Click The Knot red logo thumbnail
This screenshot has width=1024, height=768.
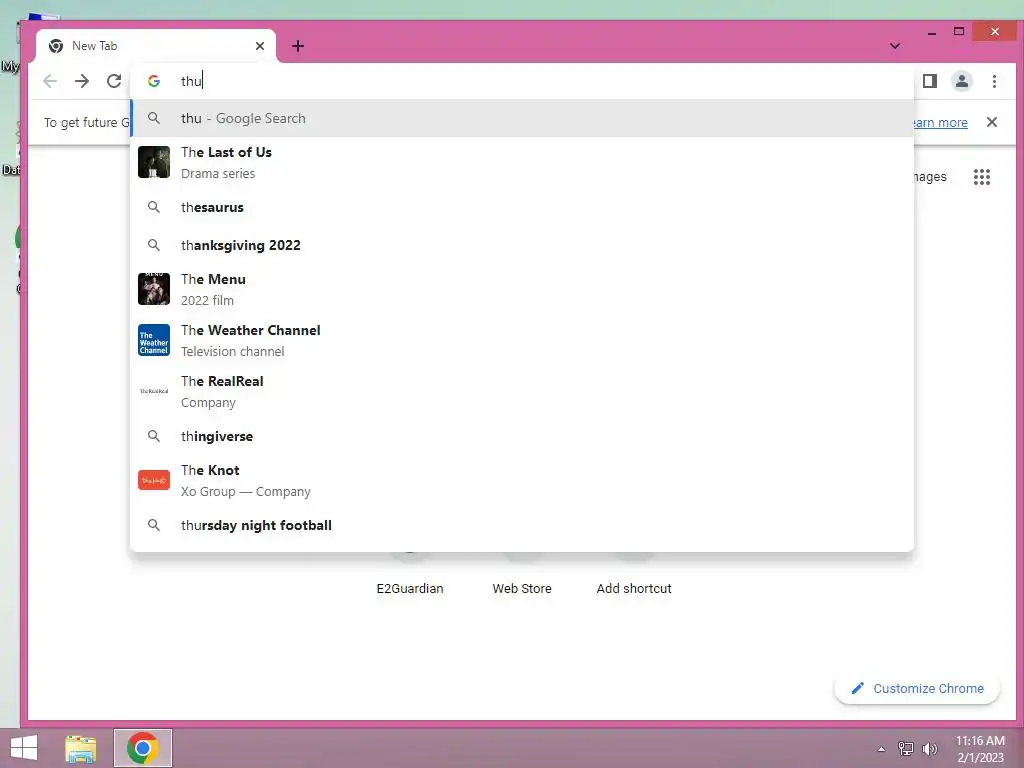point(154,480)
